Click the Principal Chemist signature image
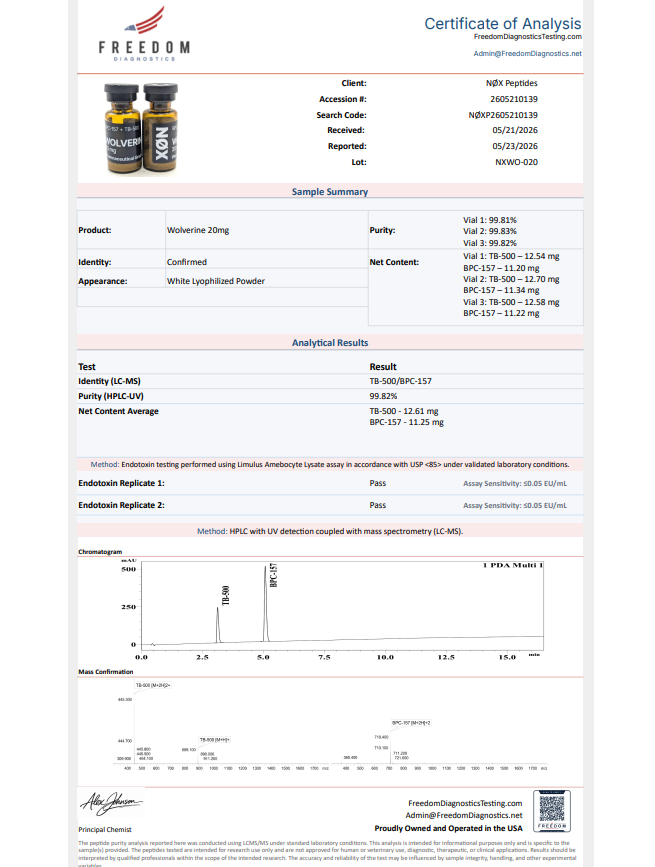The width and height of the screenshot is (655, 867). pyautogui.click(x=111, y=803)
